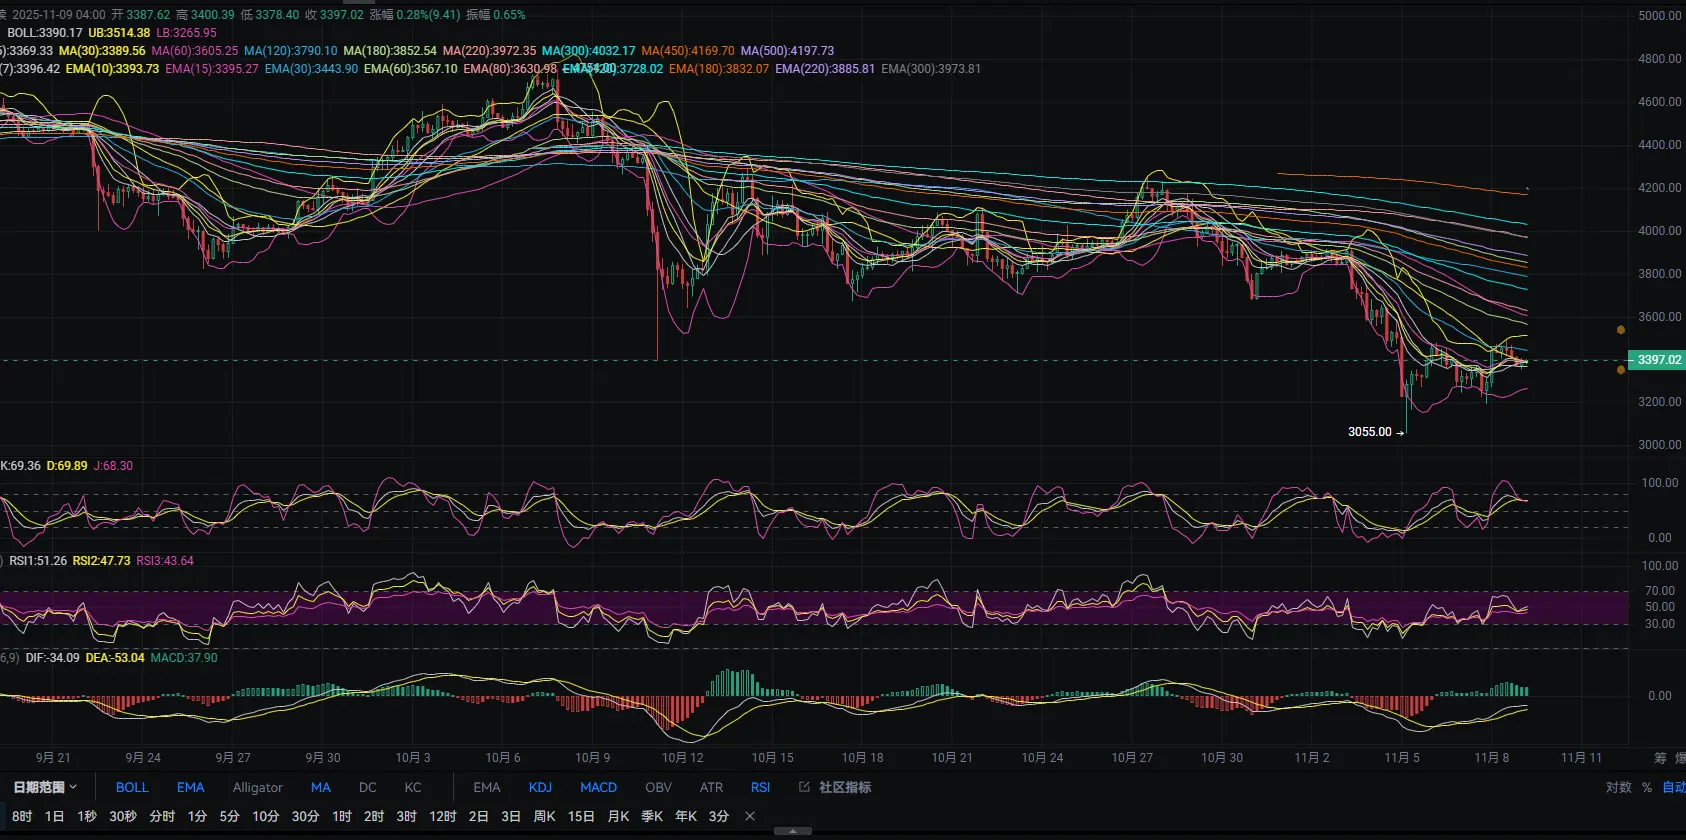Viewport: 1686px width, 840px height.
Task: Click the lower orange marker dot below the price tag
Action: click(x=1621, y=370)
